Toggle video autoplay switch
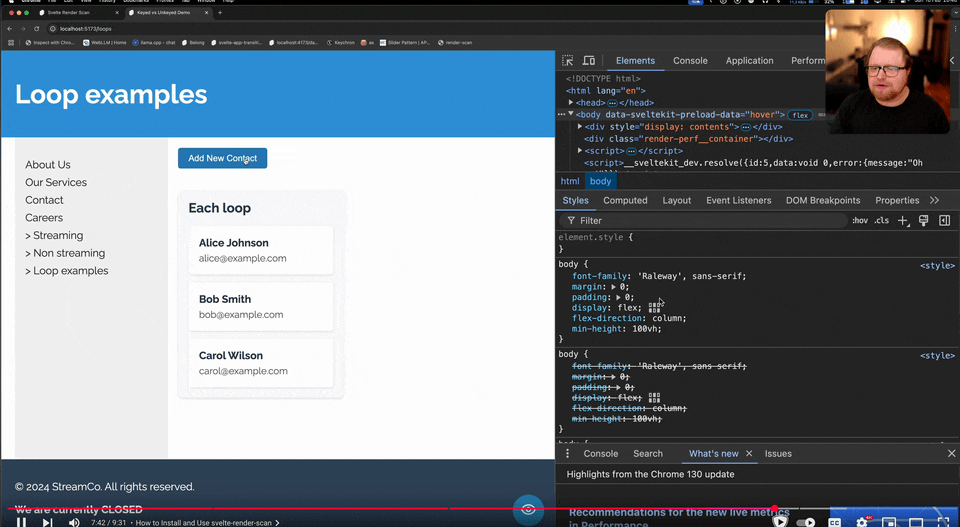This screenshot has height=527, width=960. [x=805, y=522]
